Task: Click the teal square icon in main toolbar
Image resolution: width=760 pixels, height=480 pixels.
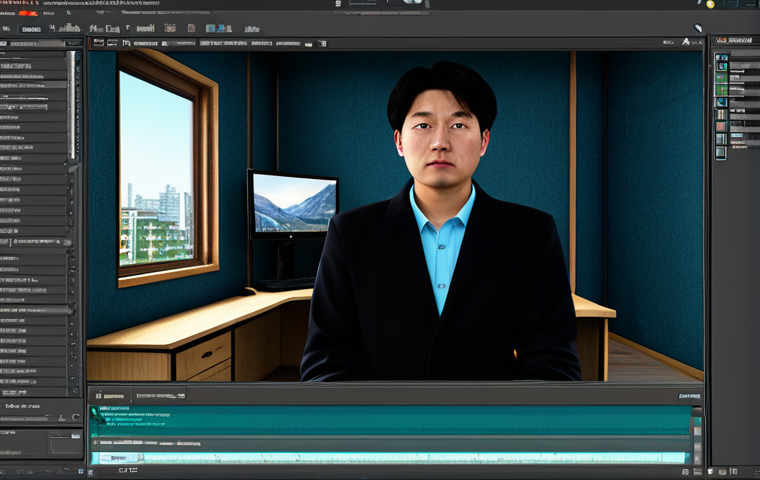Action: coord(211,29)
